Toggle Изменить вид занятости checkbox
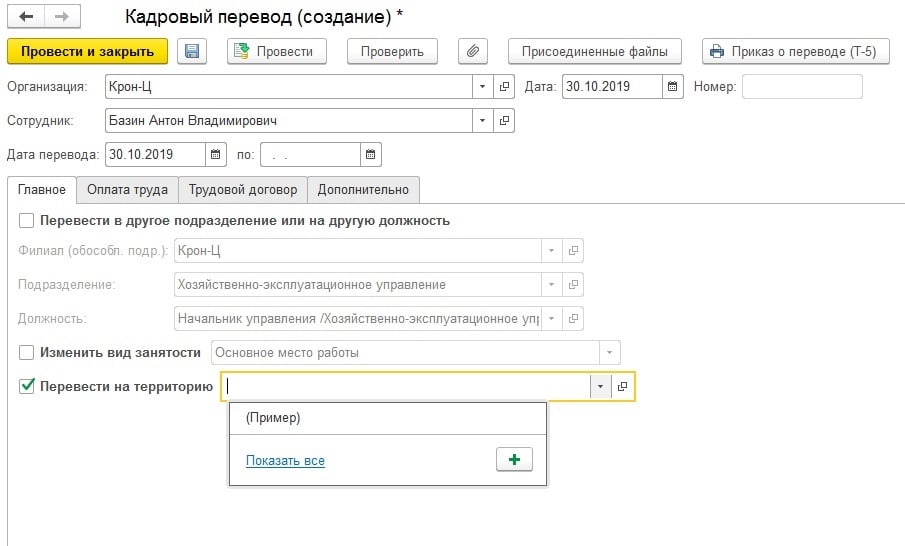The height and width of the screenshot is (546, 905). click(x=27, y=353)
